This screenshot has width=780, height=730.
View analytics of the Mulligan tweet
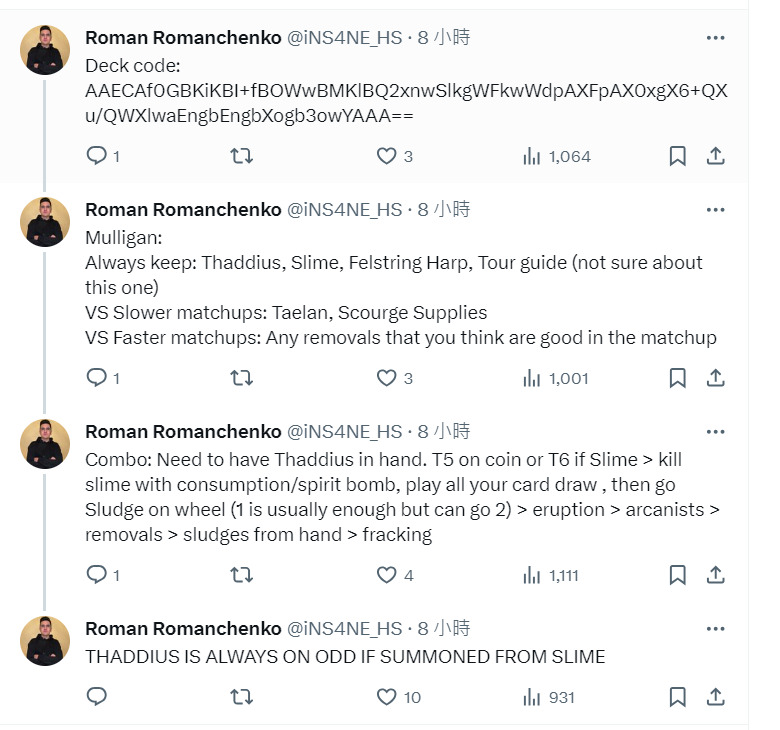(x=556, y=378)
